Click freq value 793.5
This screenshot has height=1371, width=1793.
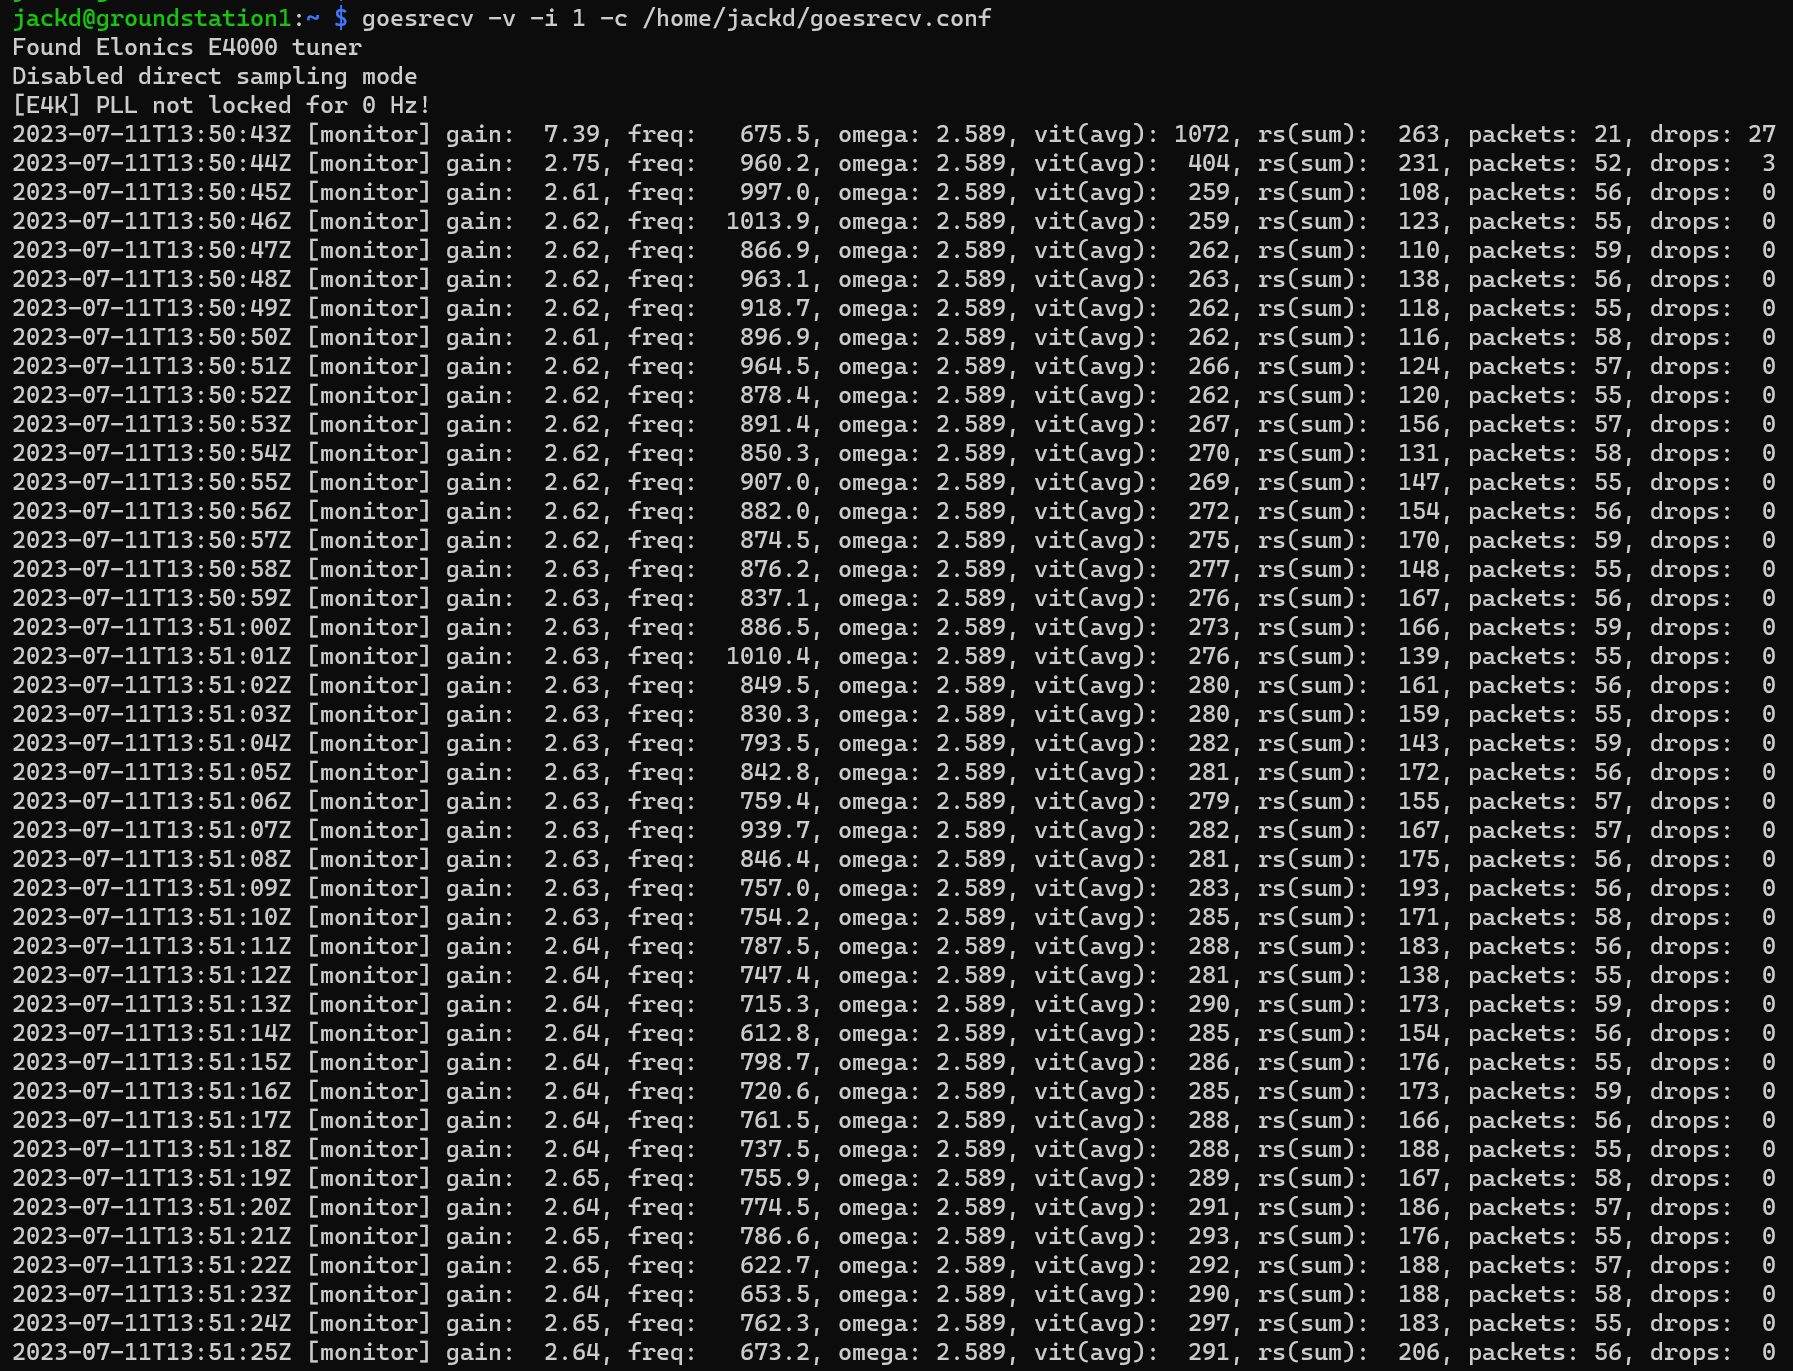[x=775, y=743]
